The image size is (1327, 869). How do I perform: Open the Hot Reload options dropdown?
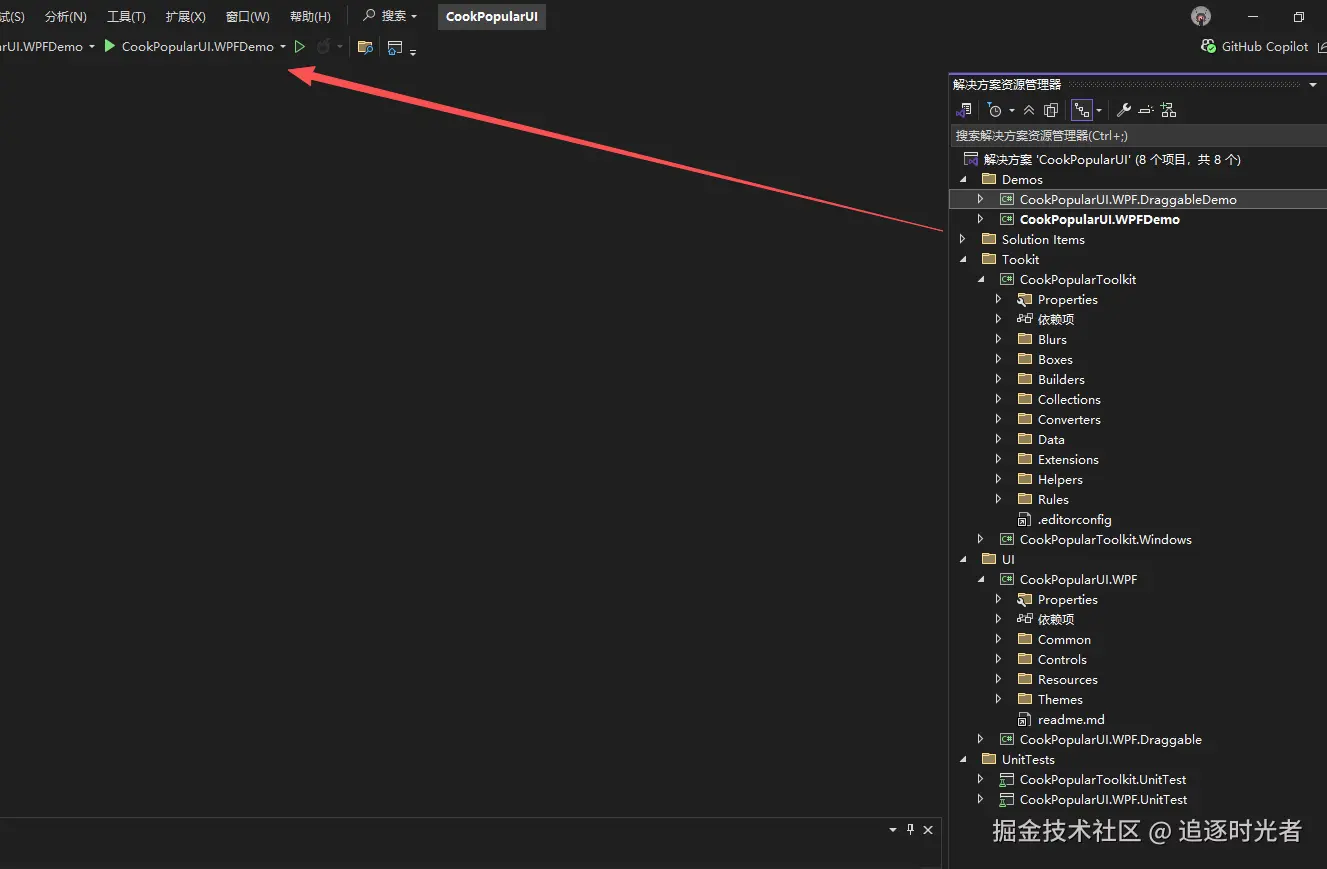[340, 47]
